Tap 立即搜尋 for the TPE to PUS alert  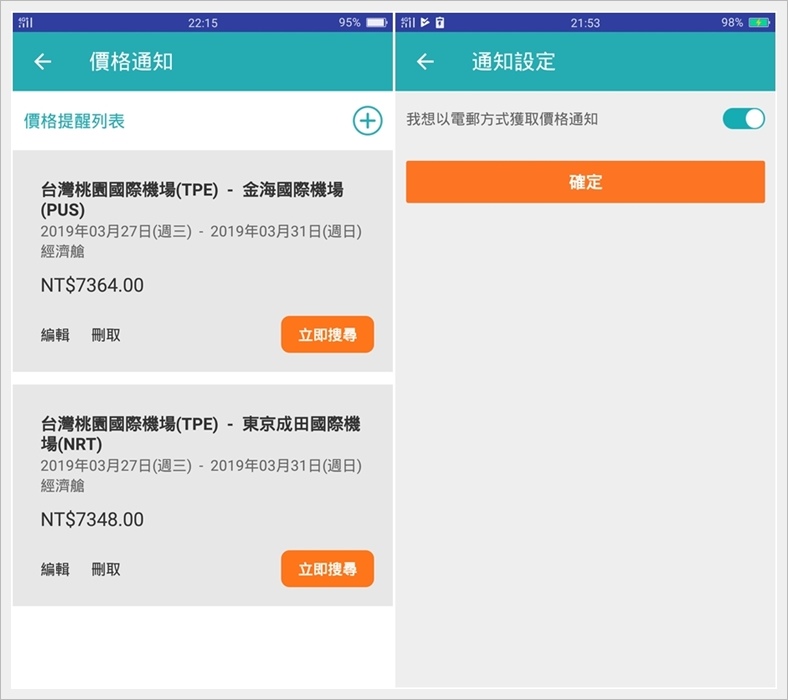point(327,334)
